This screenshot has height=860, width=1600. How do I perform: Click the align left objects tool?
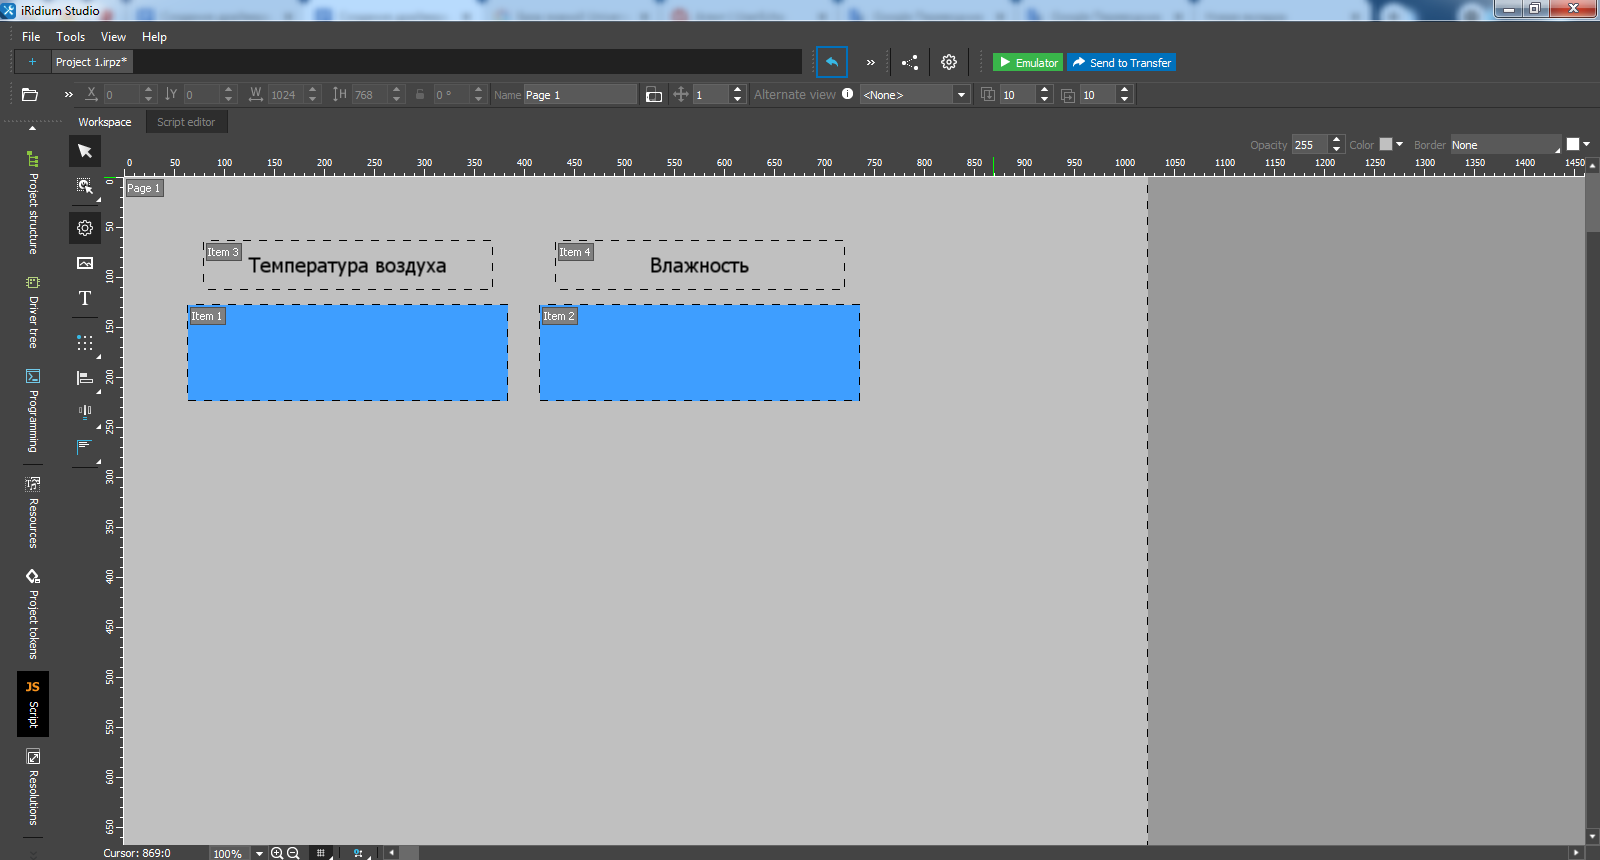pyautogui.click(x=85, y=378)
